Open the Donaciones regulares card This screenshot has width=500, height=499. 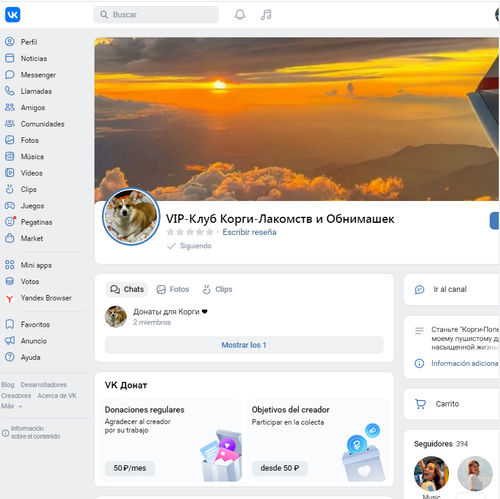tap(171, 440)
